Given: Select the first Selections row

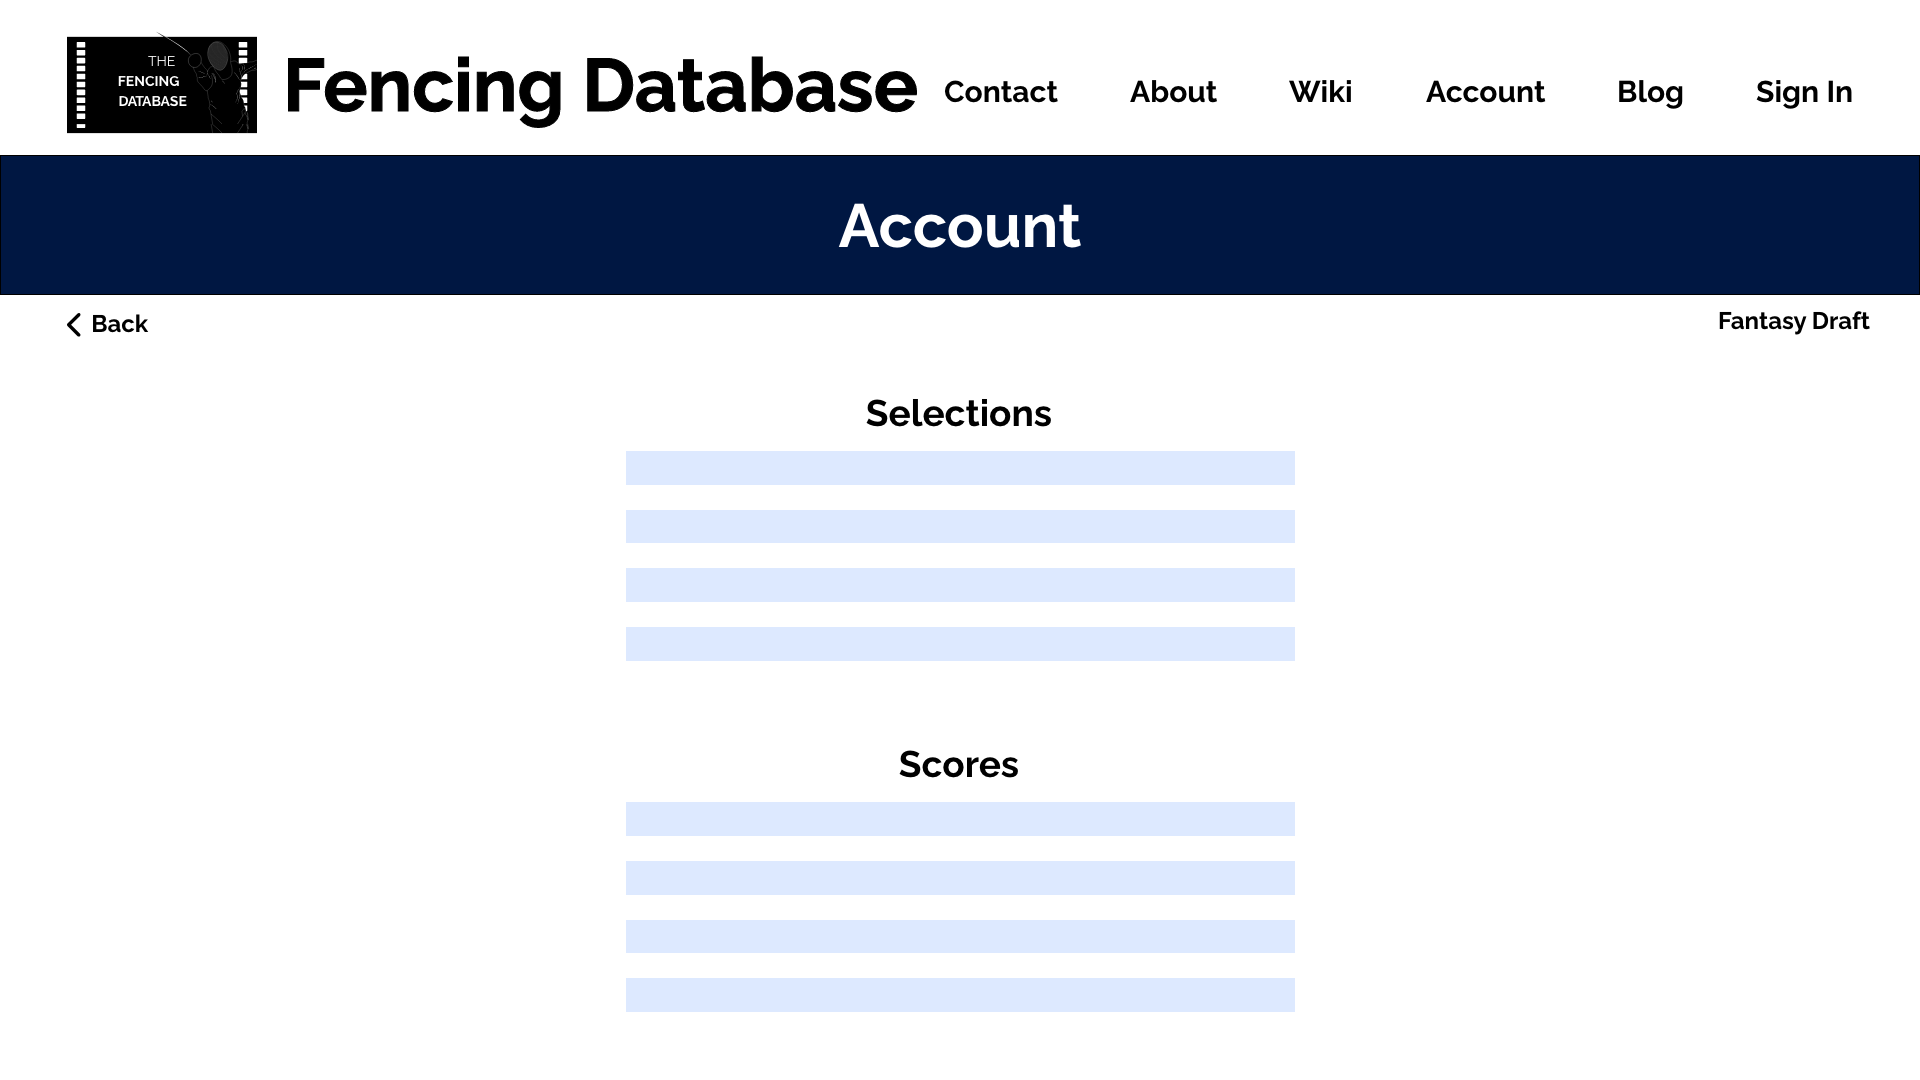Looking at the screenshot, I should [960, 468].
